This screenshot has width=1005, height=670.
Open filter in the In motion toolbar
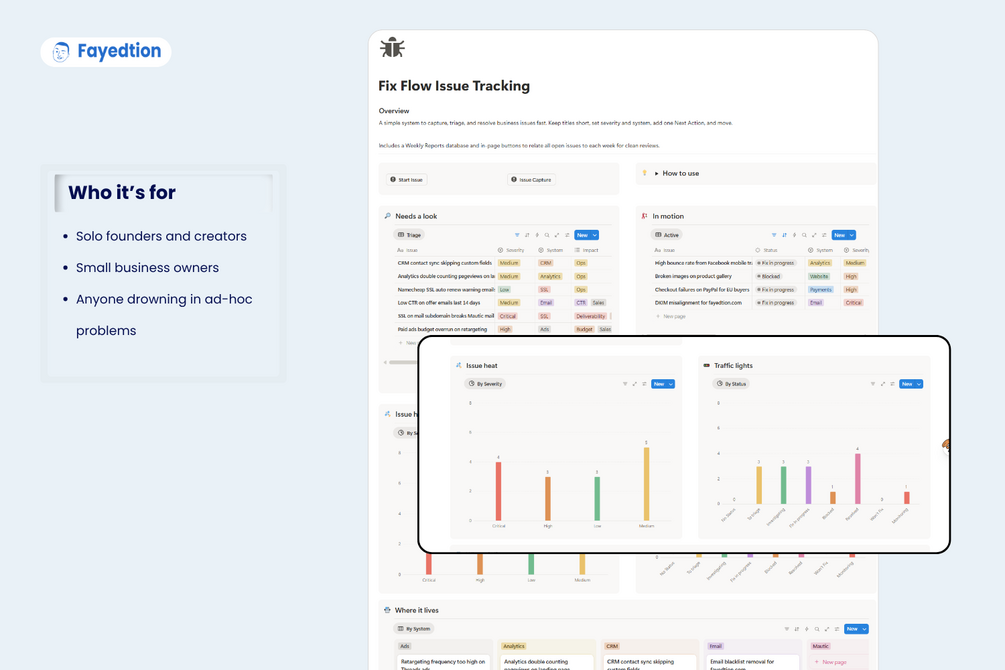[774, 235]
